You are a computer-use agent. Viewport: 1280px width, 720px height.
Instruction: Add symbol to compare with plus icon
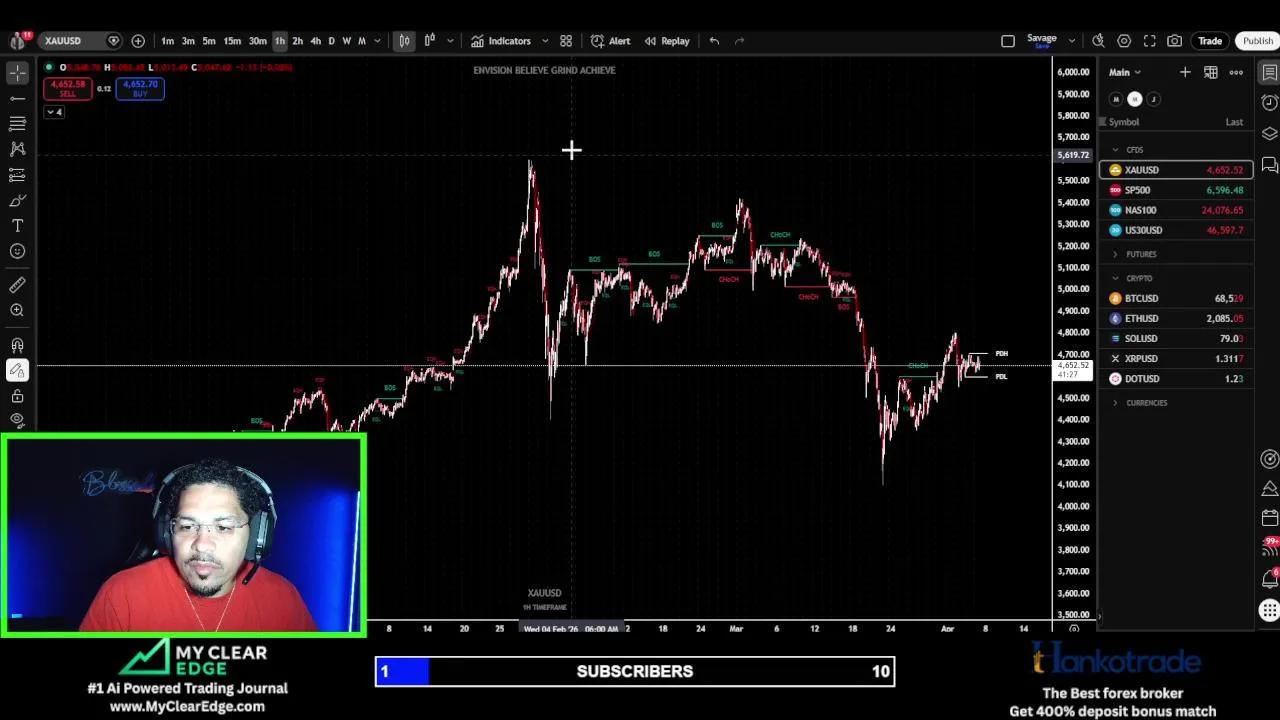pyautogui.click(x=138, y=41)
